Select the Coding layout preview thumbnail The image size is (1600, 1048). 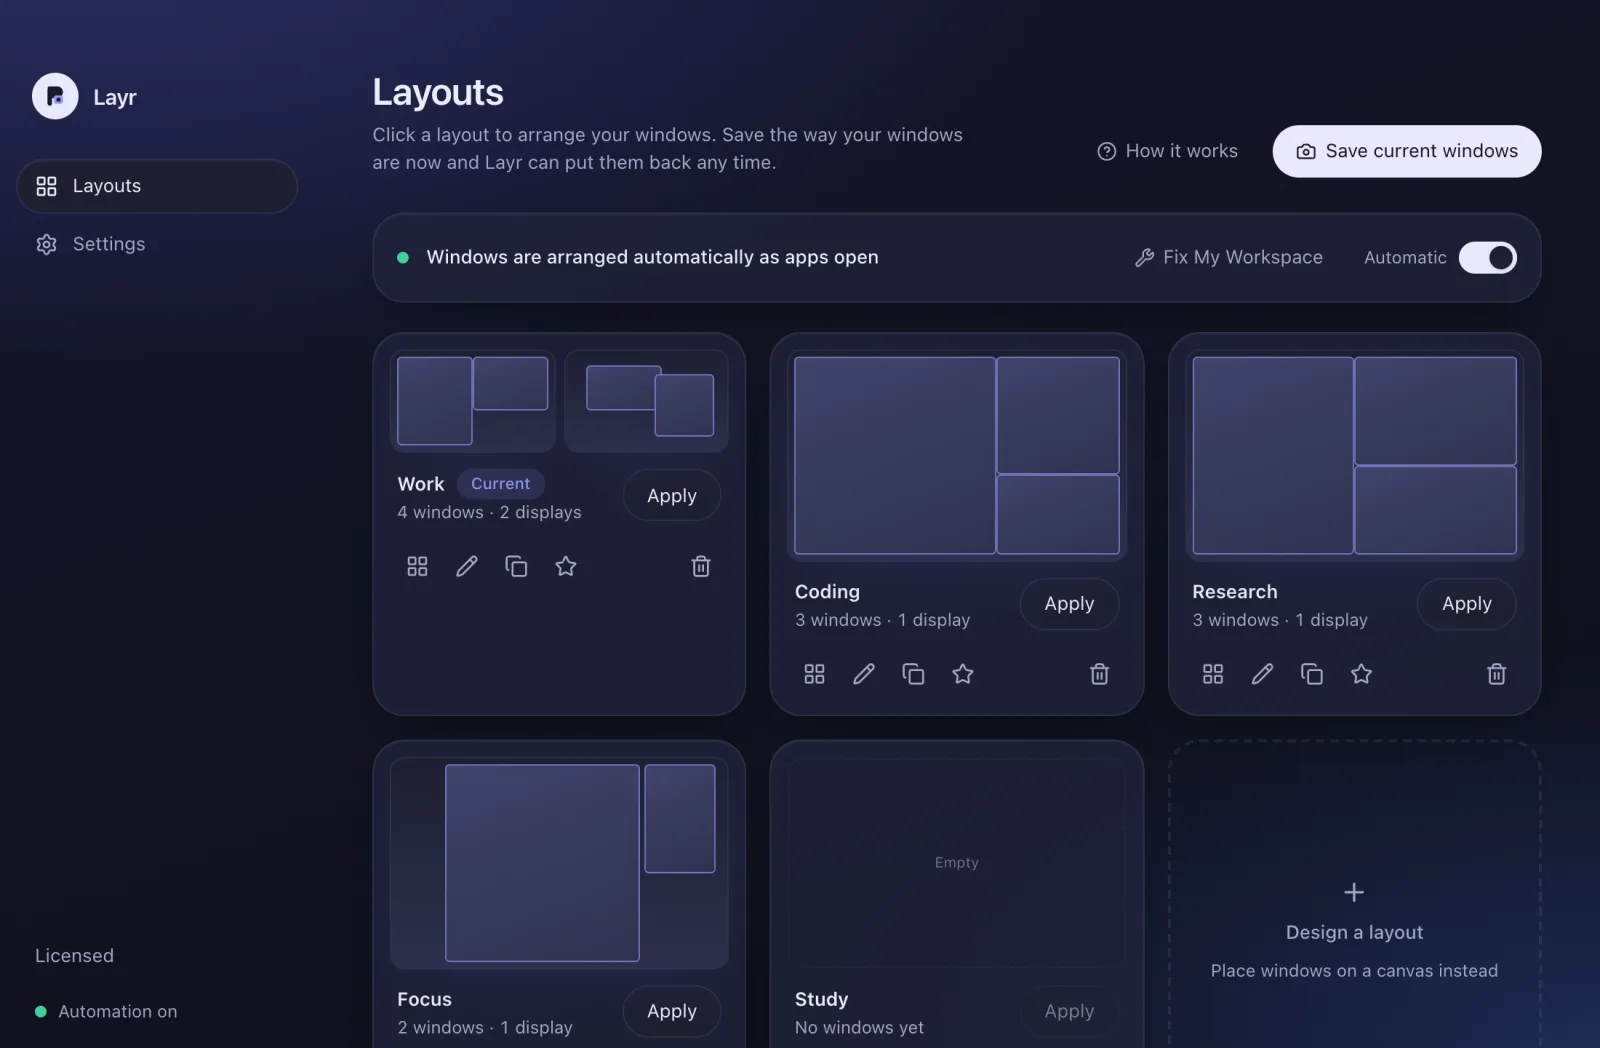(957, 455)
